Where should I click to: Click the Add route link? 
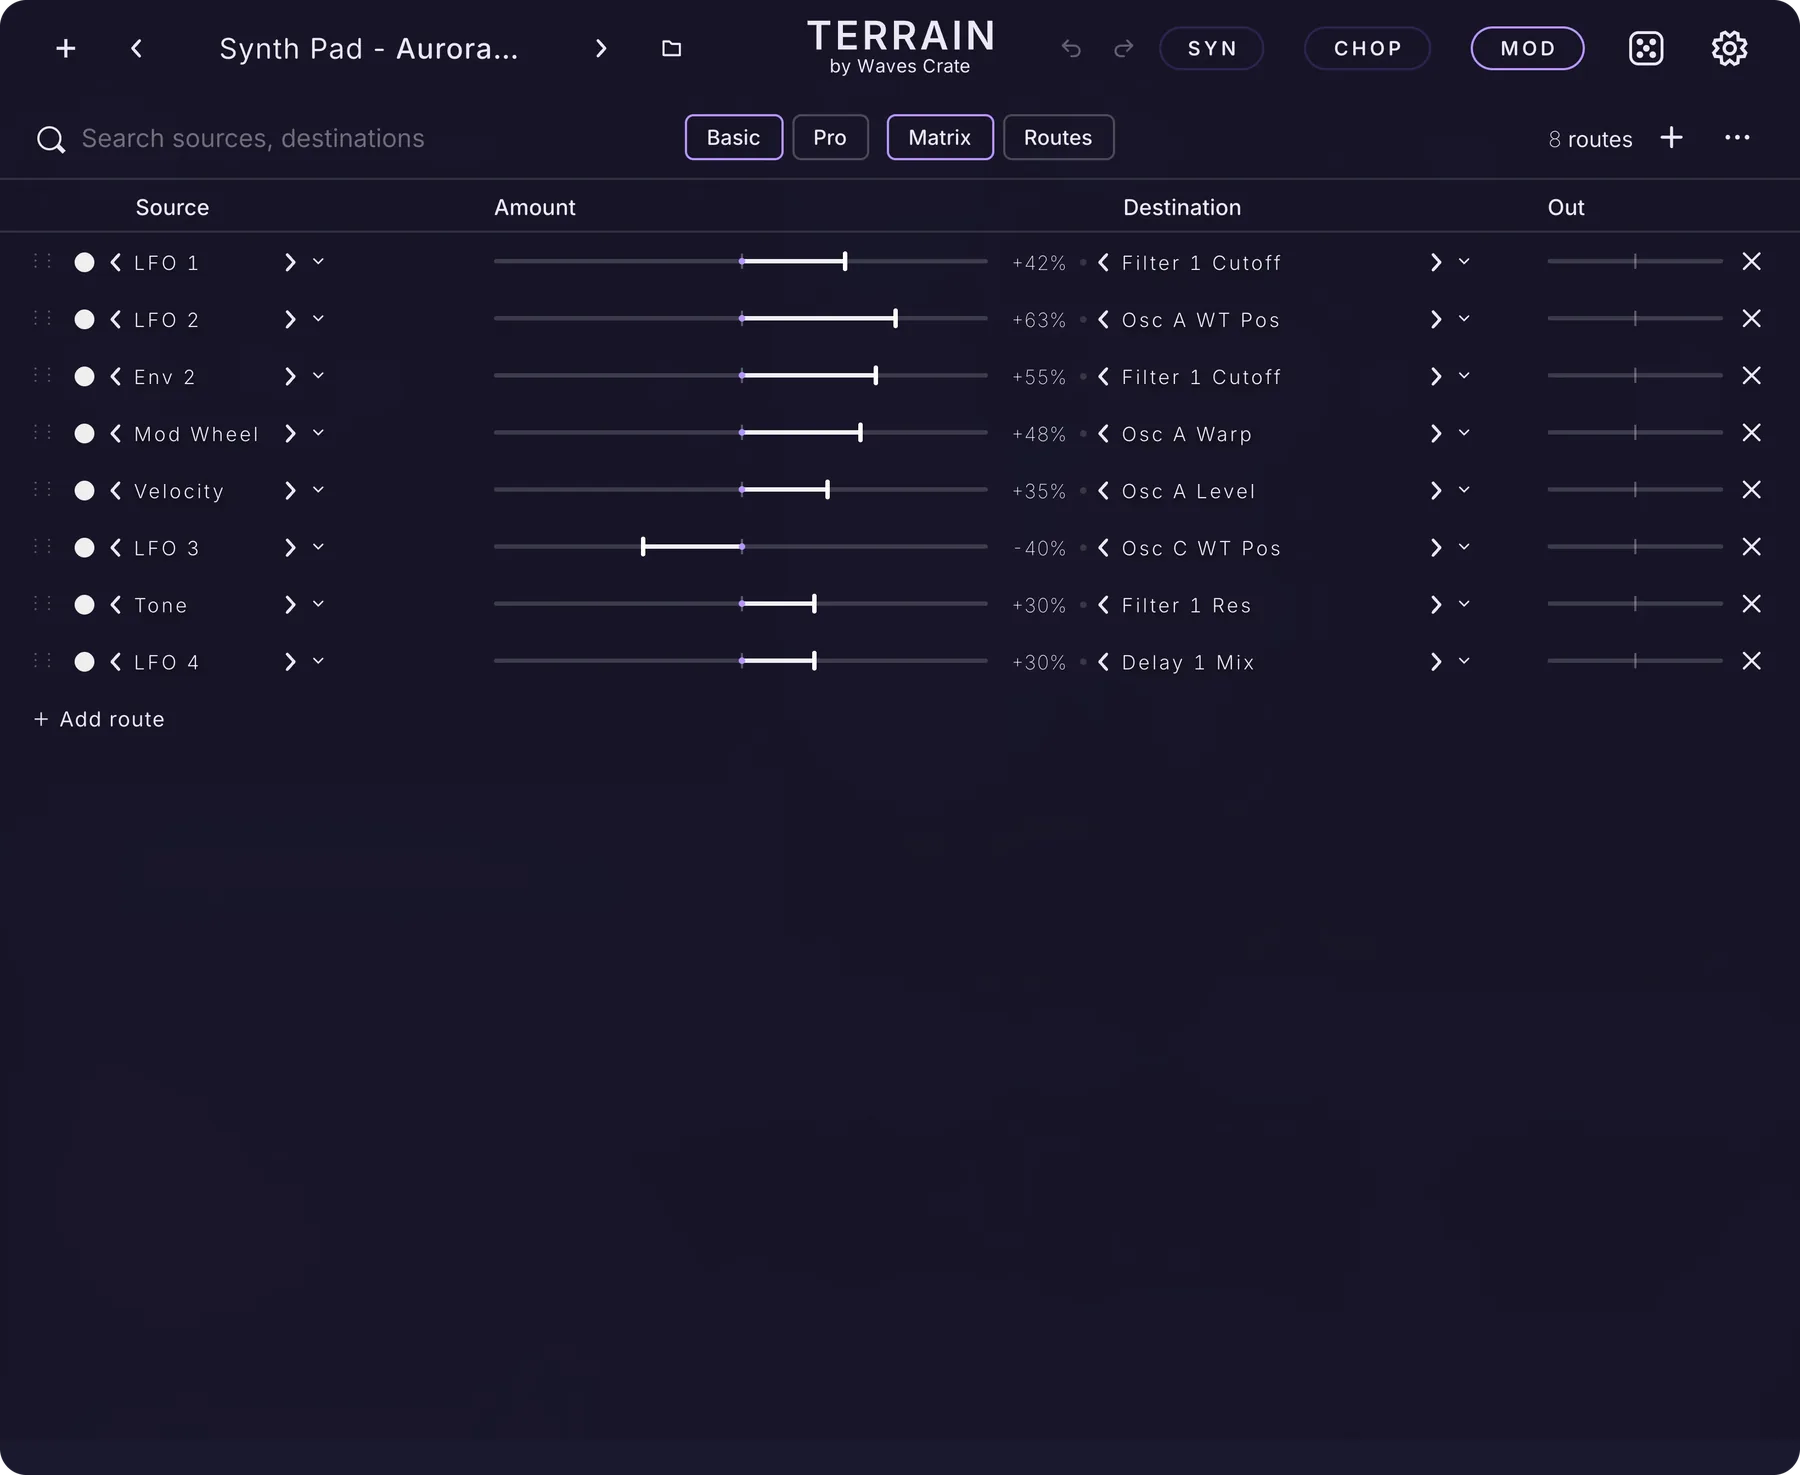pos(99,719)
